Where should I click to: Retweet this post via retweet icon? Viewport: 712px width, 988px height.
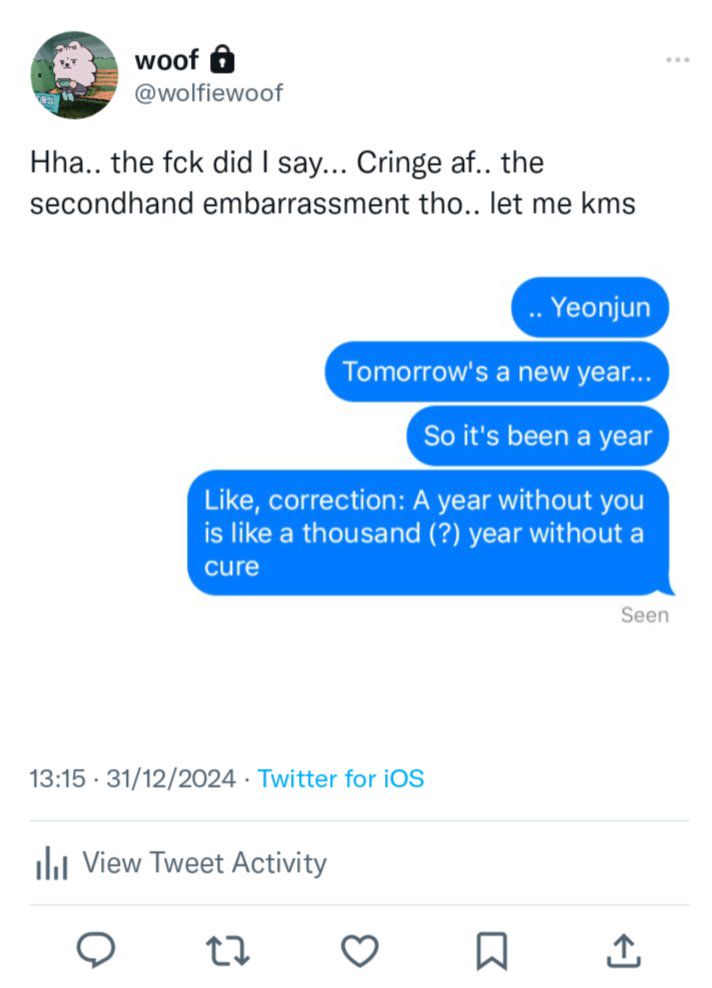tap(228, 951)
